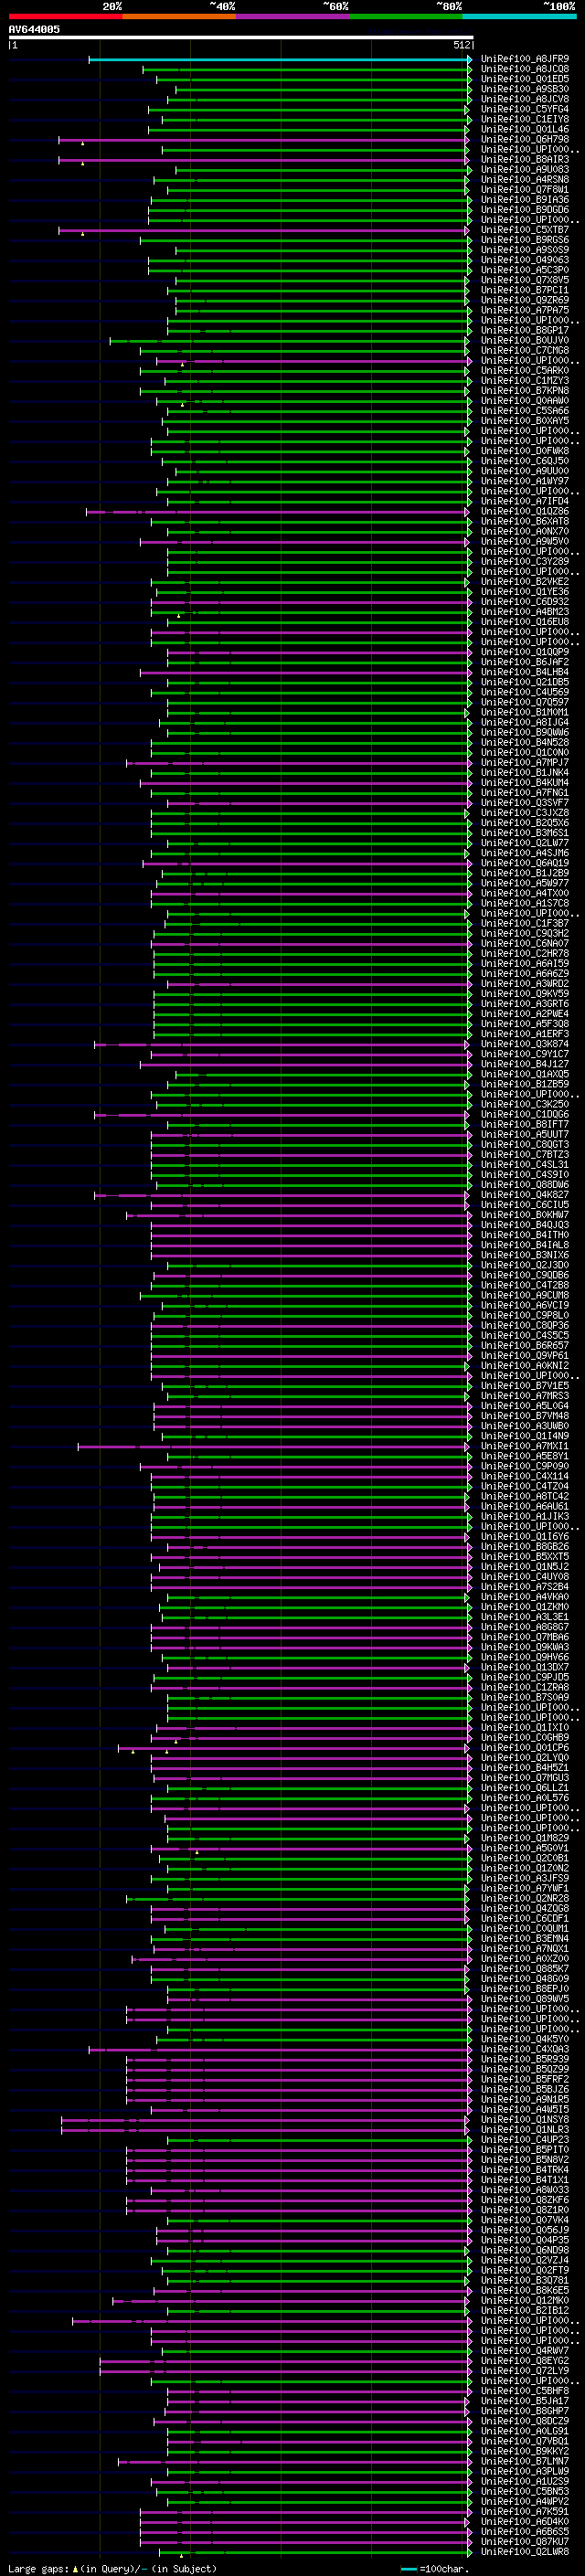Pick the UniRef100_O49063 hit

[525, 260]
